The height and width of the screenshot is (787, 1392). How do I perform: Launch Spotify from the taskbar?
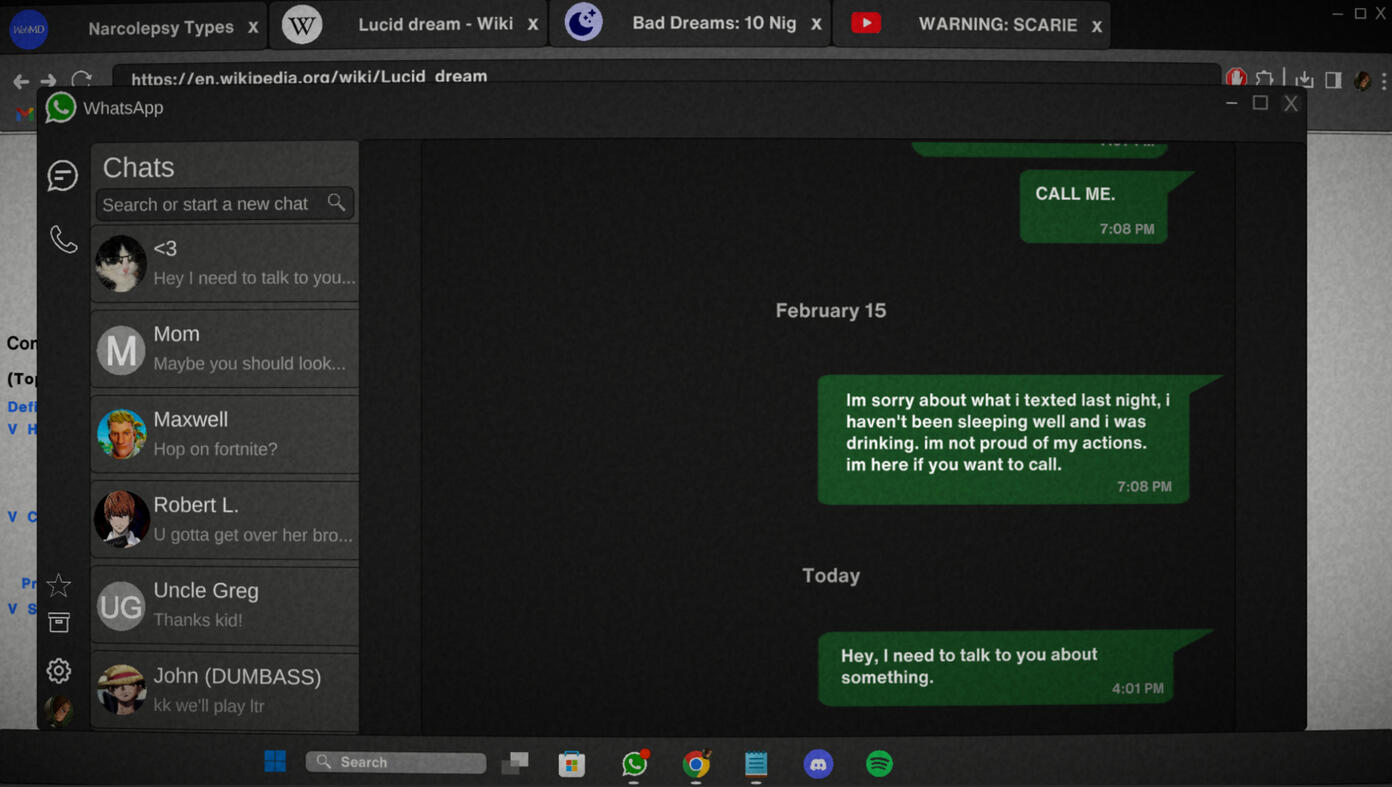pyautogui.click(x=879, y=764)
